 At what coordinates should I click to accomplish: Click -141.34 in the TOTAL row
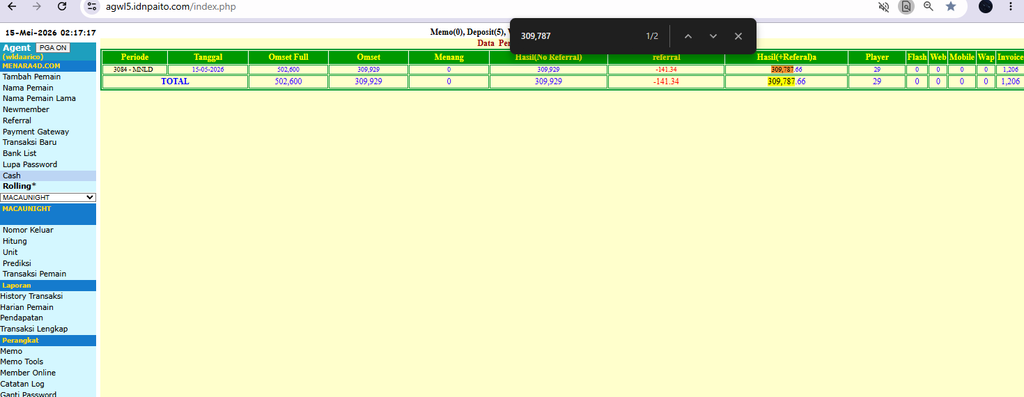coord(666,82)
